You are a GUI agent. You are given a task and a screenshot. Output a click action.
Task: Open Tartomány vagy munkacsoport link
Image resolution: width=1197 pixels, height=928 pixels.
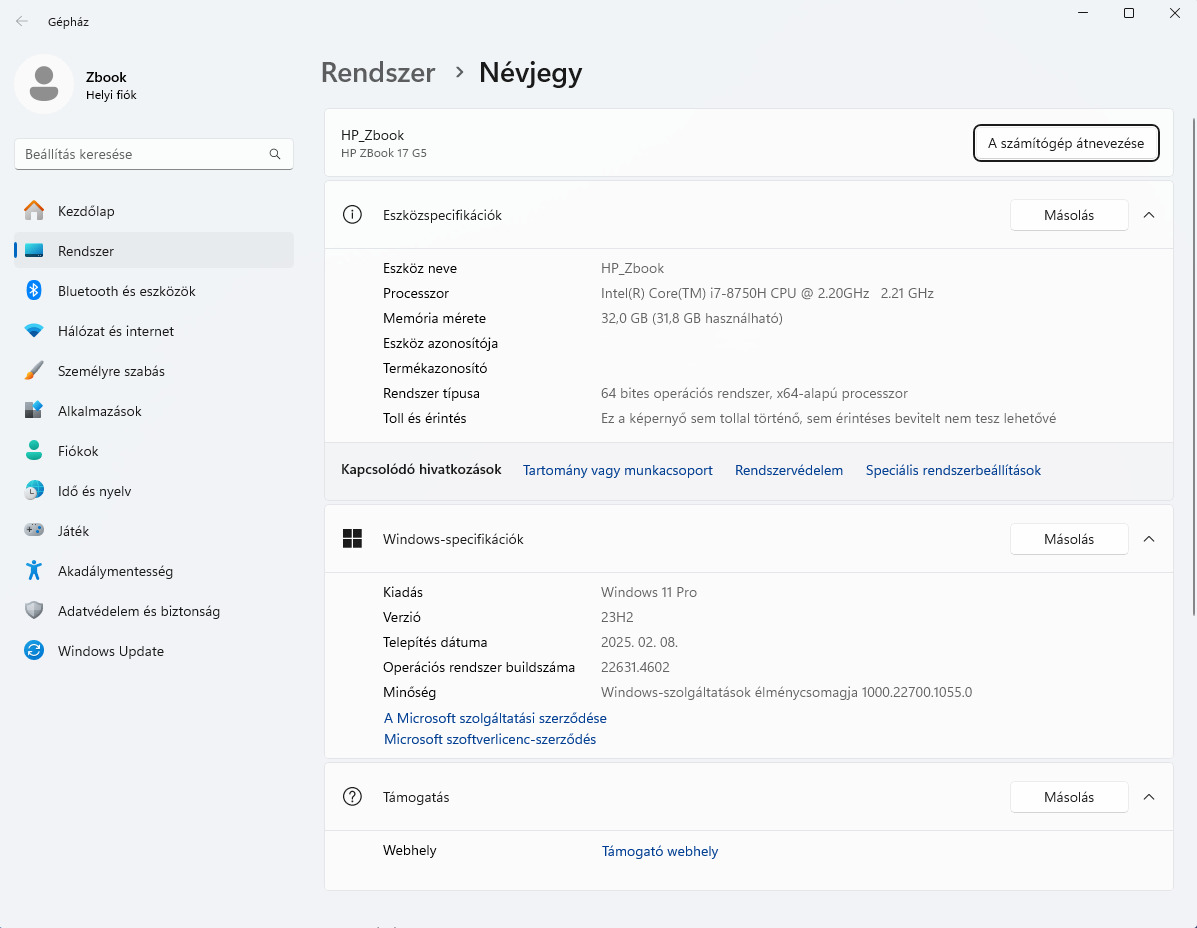coord(618,470)
